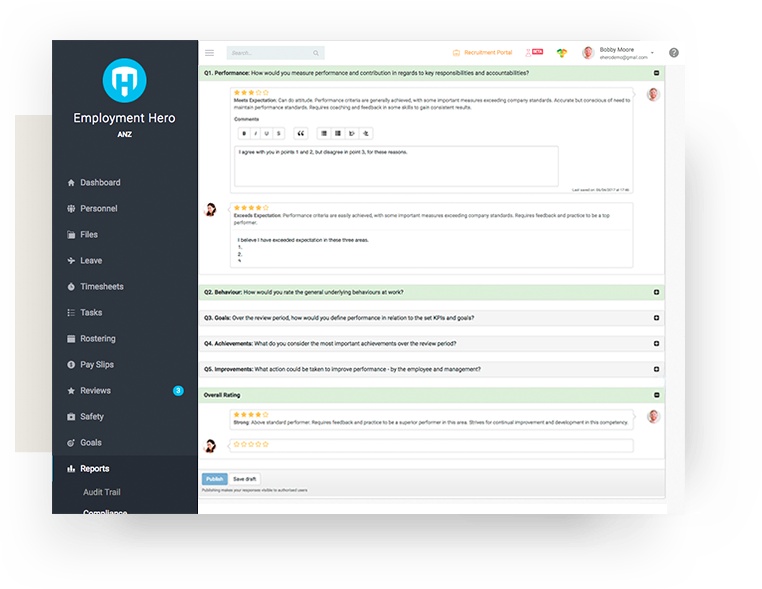This screenshot has height=589, width=762.
Task: Open the Bobby Moore account dropdown
Action: pyautogui.click(x=652, y=52)
